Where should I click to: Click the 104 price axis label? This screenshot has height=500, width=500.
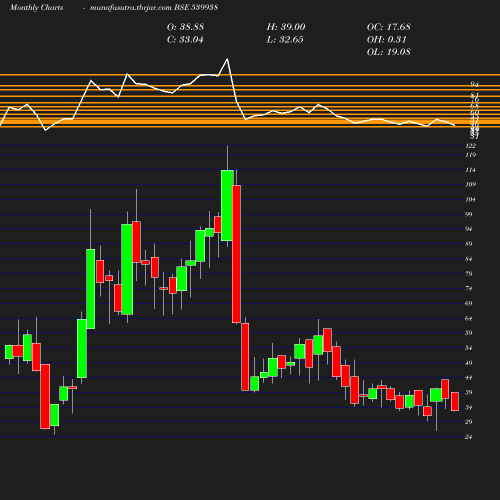[x=470, y=200]
